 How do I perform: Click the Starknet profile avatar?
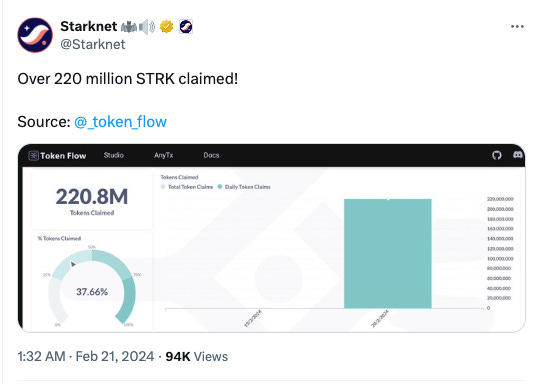[x=35, y=35]
